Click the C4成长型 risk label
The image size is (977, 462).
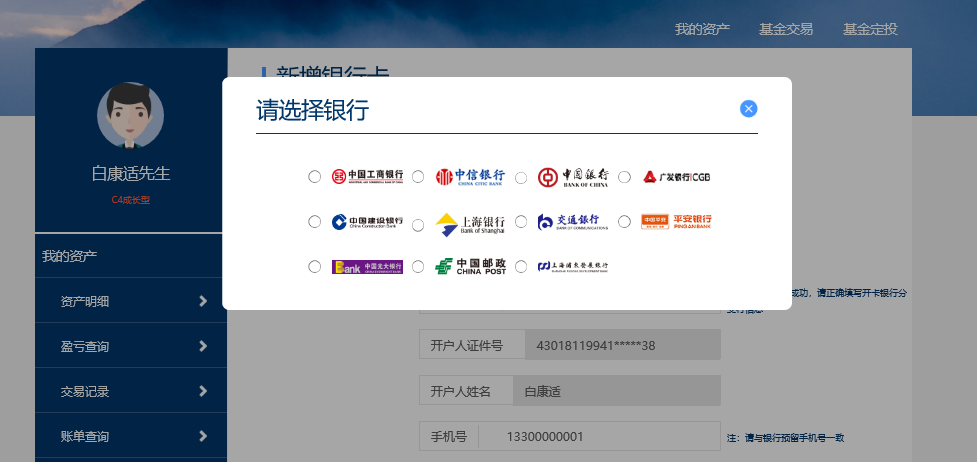(131, 200)
